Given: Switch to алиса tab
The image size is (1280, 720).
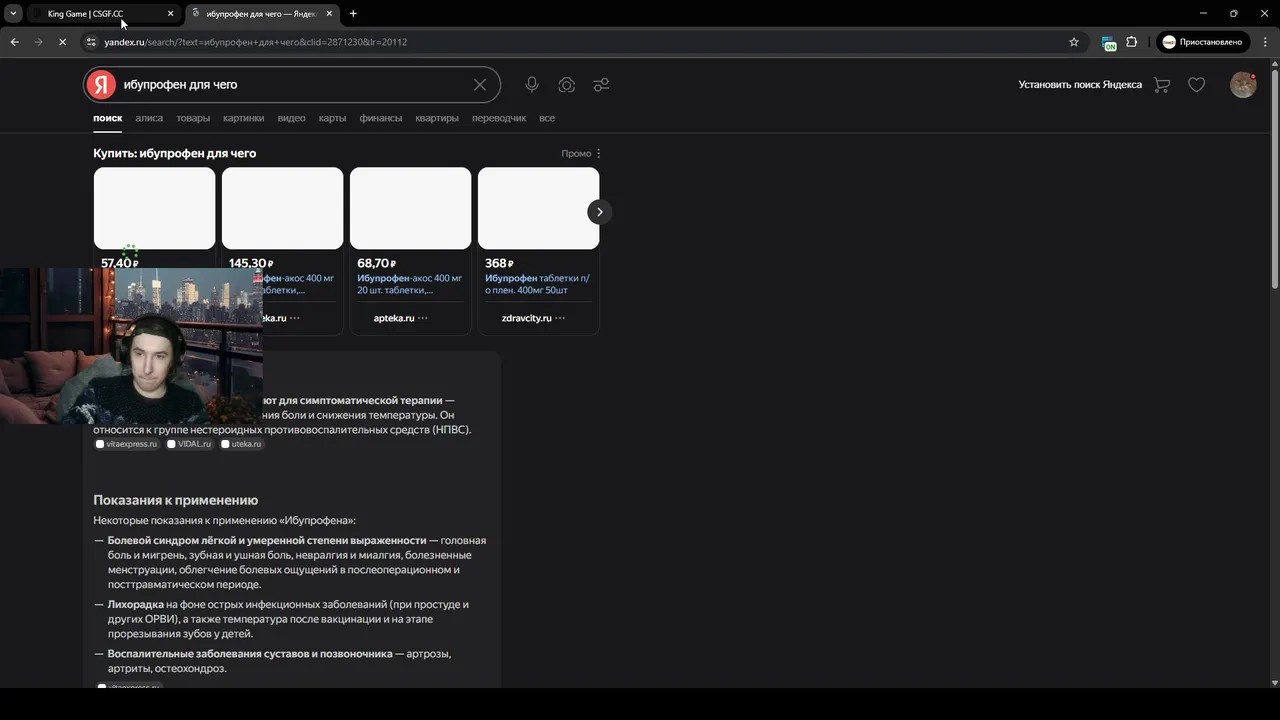Looking at the screenshot, I should tap(149, 118).
